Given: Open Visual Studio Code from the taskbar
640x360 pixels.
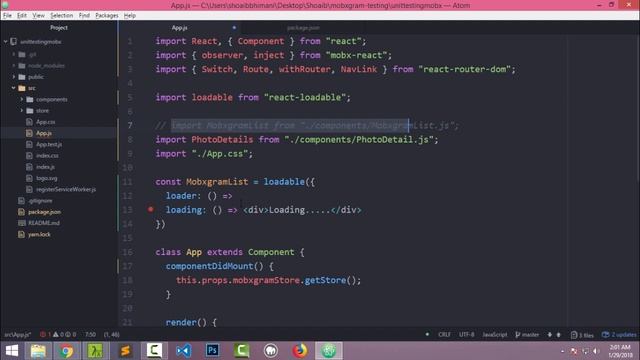Looking at the screenshot, I should [x=183, y=351].
